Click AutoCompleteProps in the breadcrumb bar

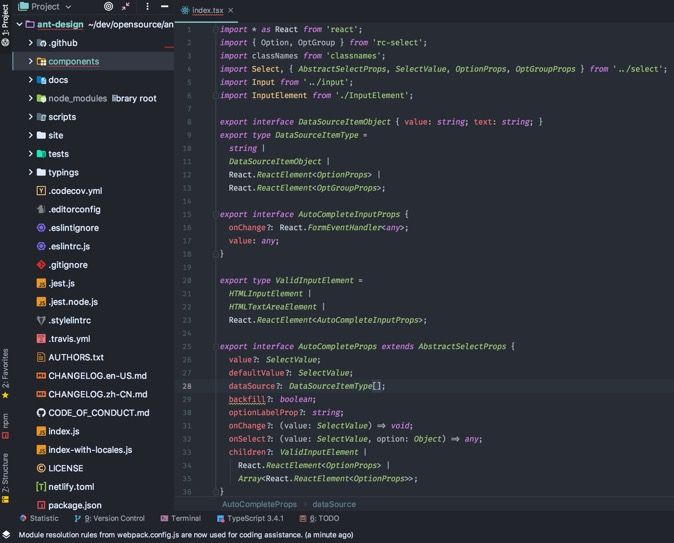[259, 505]
